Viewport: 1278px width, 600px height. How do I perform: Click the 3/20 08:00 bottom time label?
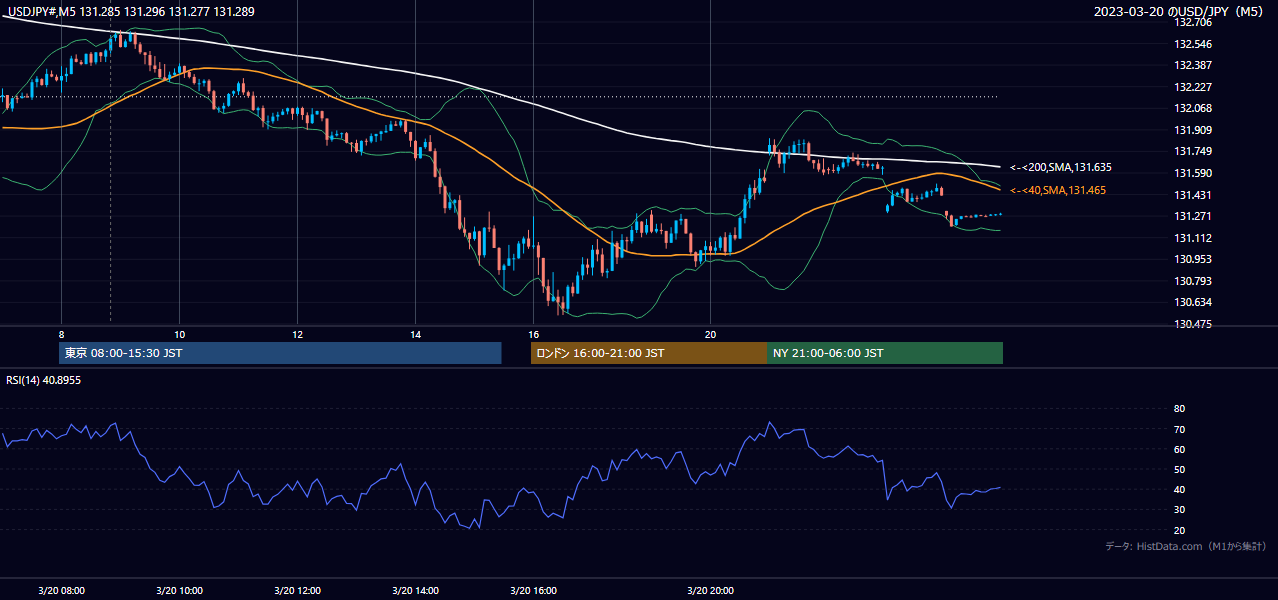62,590
